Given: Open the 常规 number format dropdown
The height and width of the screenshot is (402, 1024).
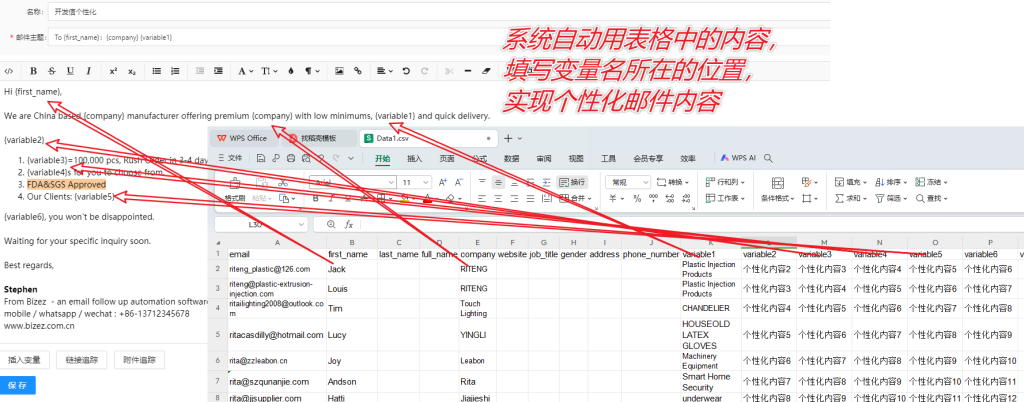Looking at the screenshot, I should click(628, 183).
